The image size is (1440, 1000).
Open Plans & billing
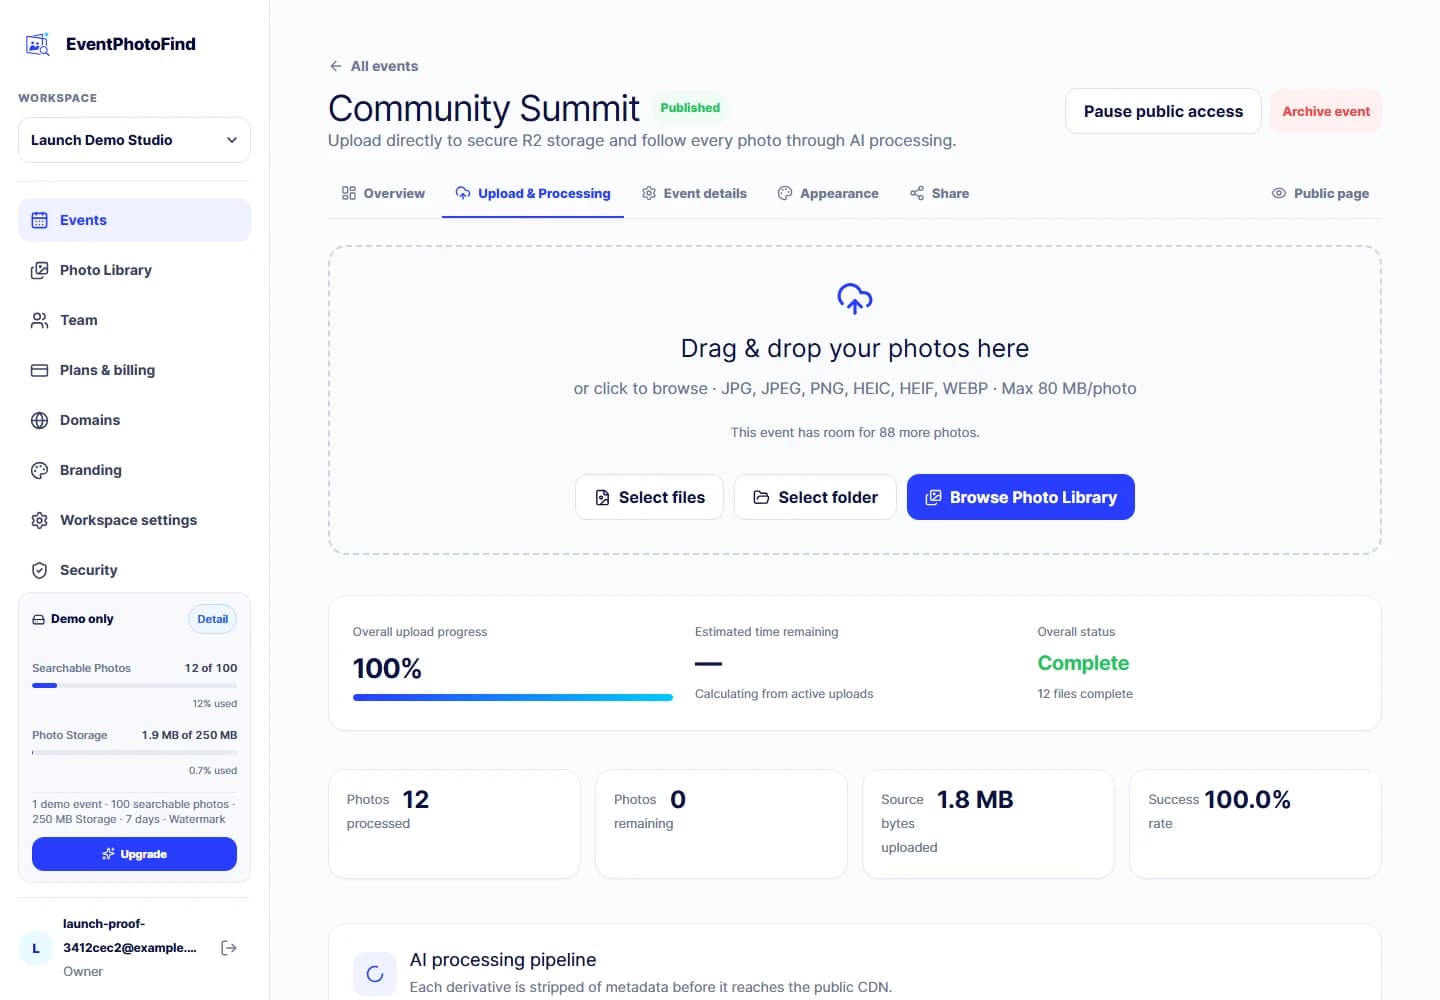pos(134,370)
